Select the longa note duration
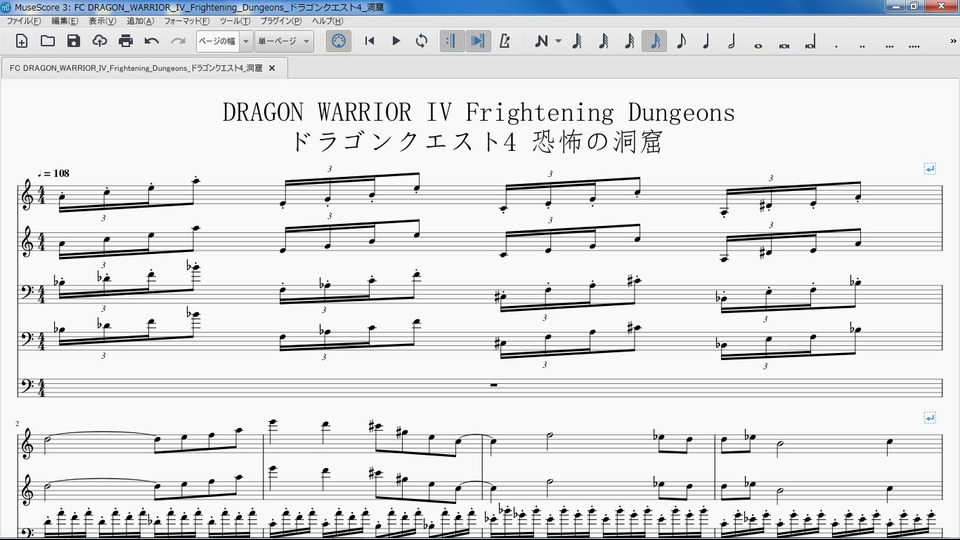The image size is (960, 540). coord(810,43)
